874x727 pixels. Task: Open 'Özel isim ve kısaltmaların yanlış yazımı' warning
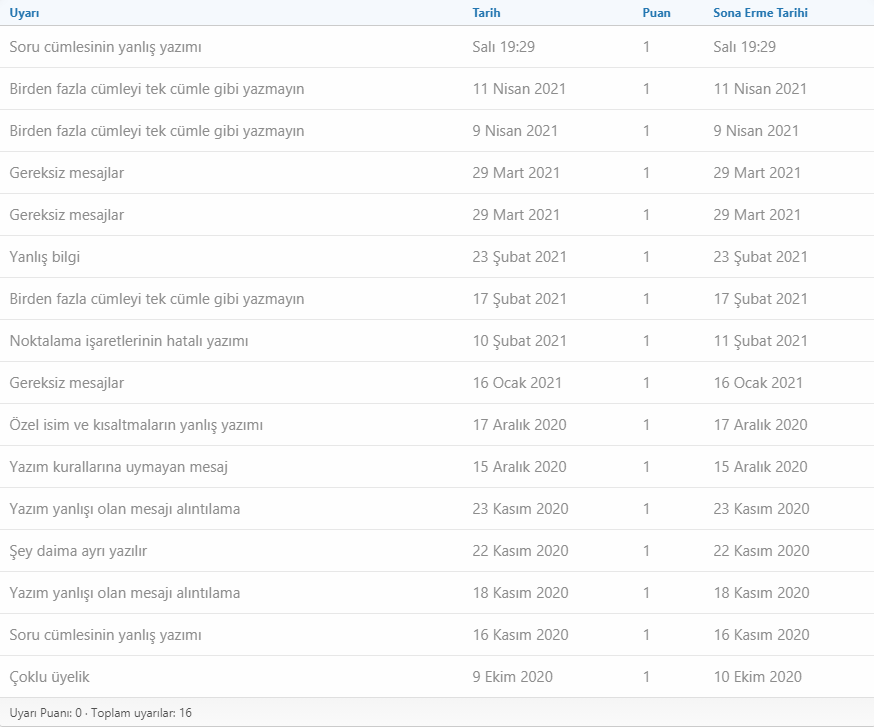[x=136, y=425]
